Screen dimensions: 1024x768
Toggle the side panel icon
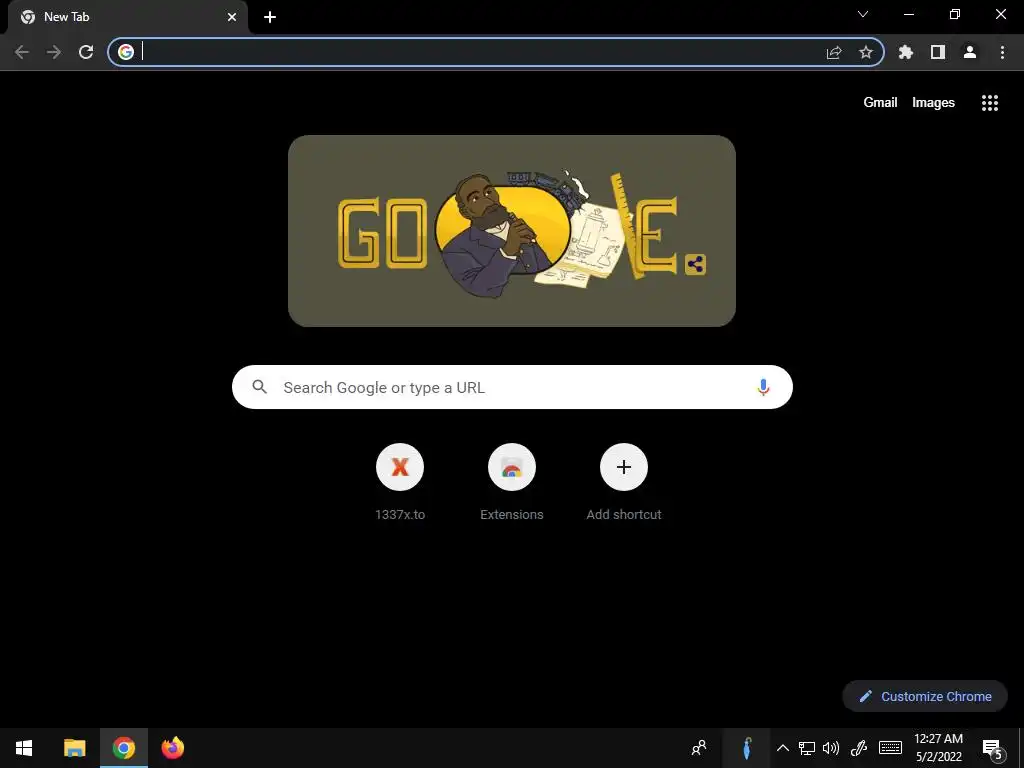[938, 52]
